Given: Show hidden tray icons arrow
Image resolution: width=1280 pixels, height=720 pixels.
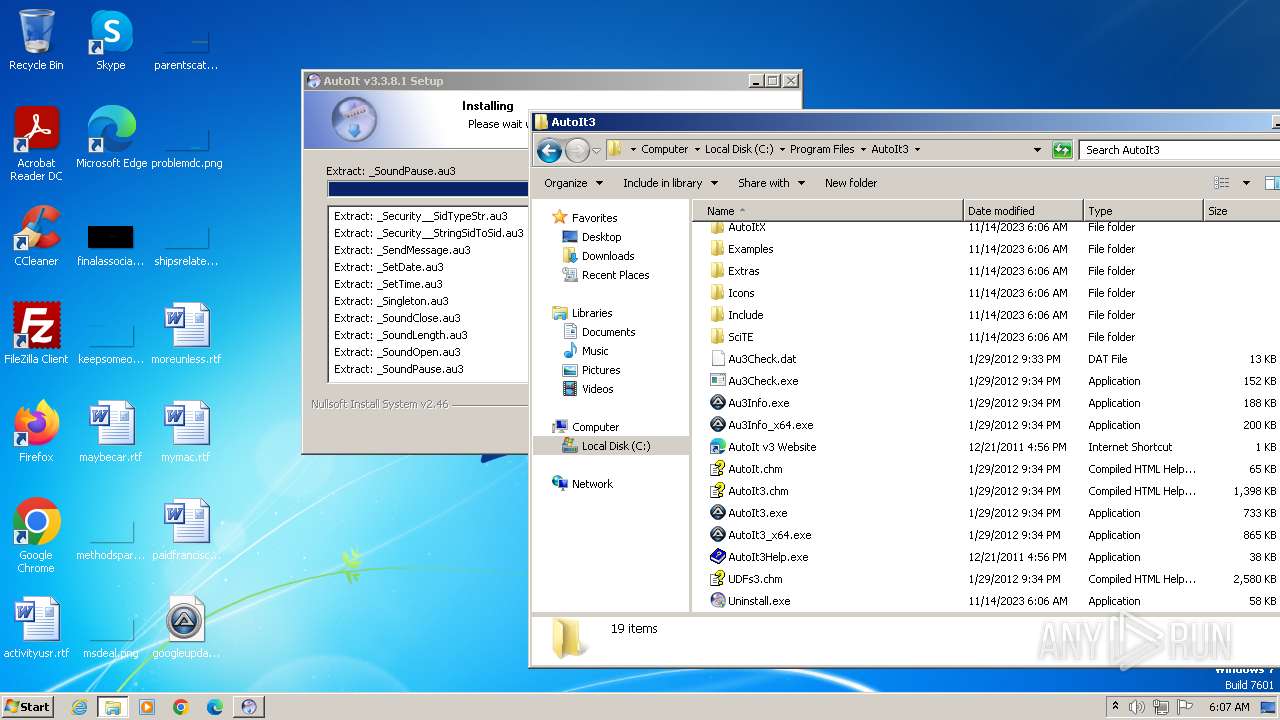Looking at the screenshot, I should coord(1115,707).
